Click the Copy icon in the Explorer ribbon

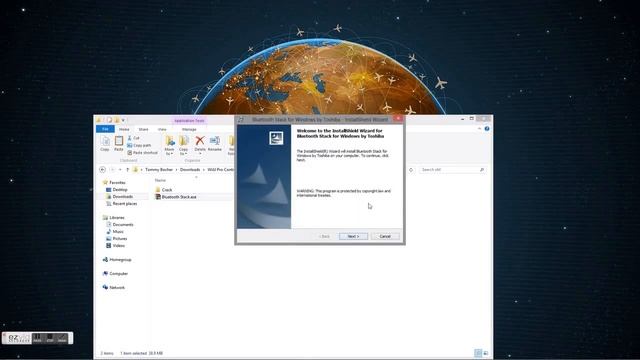pos(105,144)
